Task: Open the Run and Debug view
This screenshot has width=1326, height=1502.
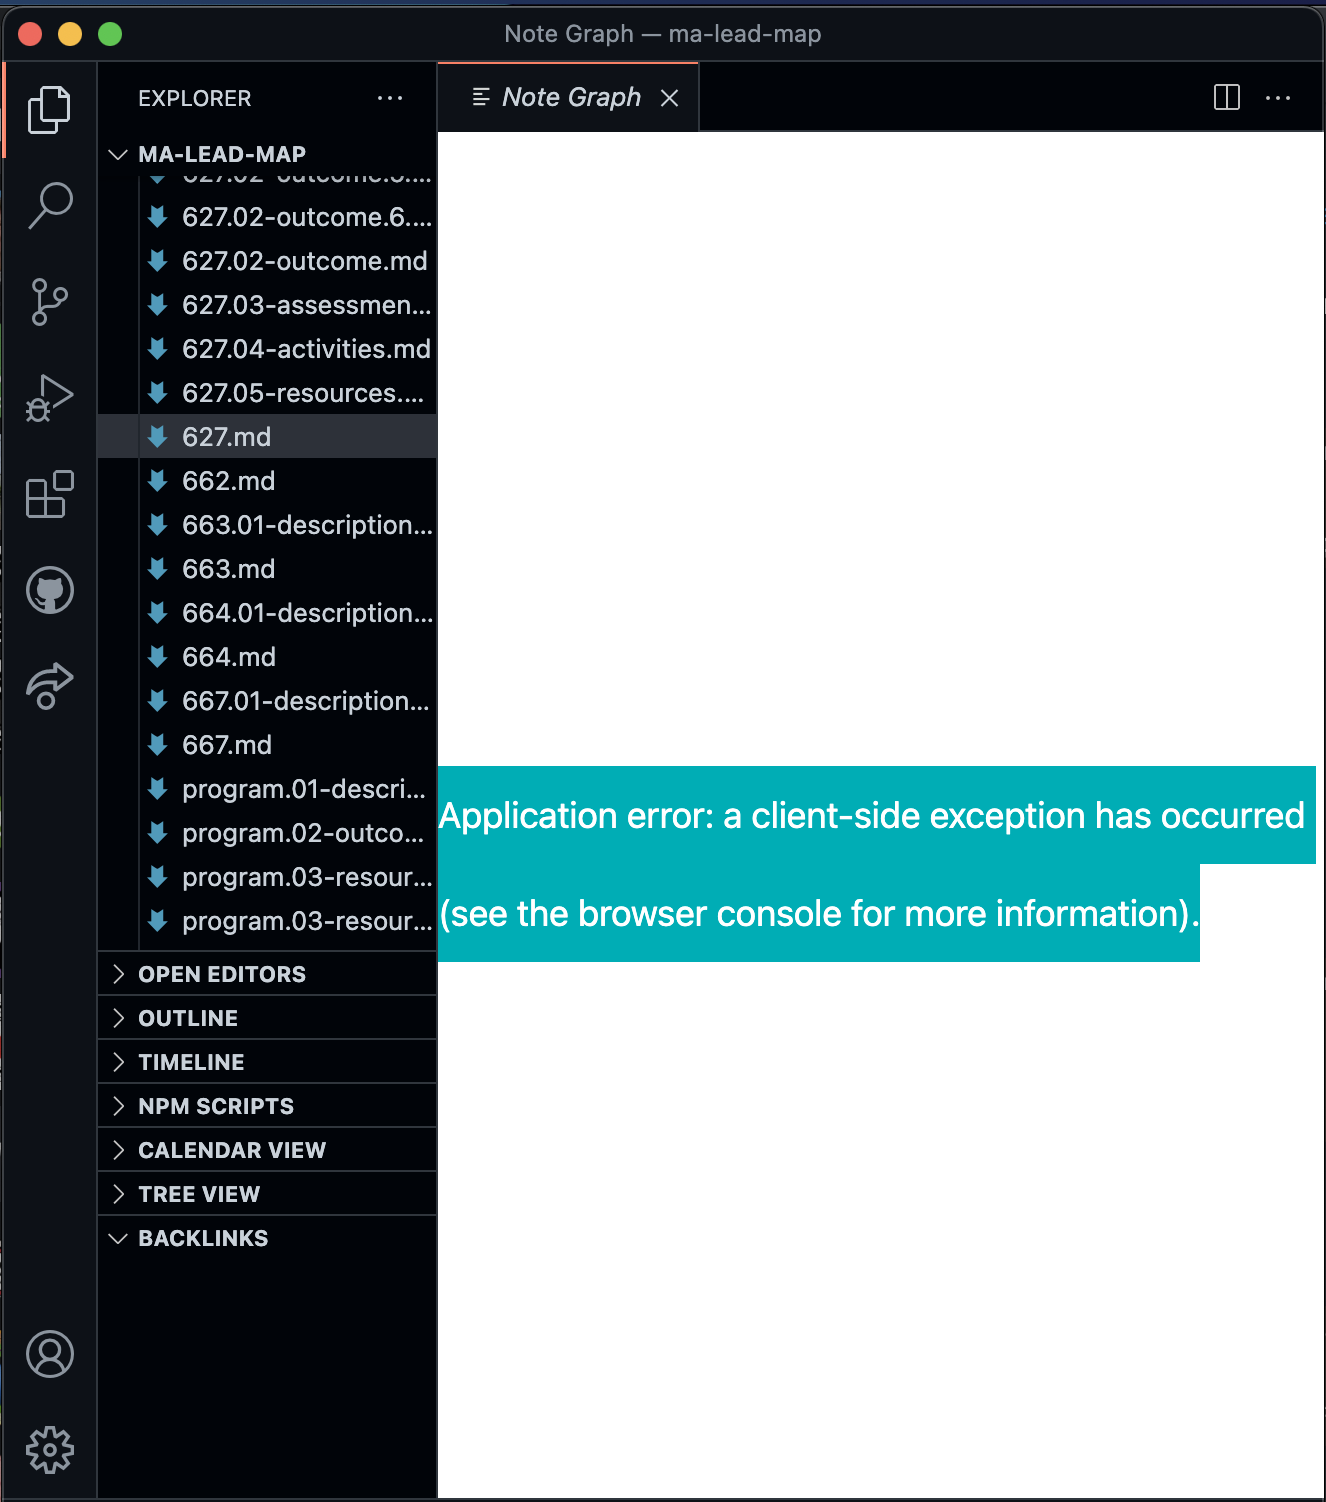Action: click(x=50, y=398)
